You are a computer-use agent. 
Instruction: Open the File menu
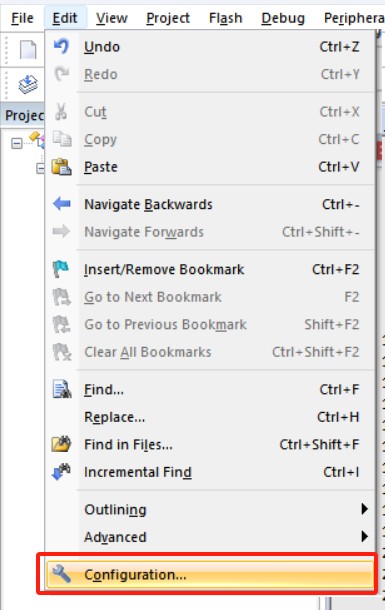22,18
